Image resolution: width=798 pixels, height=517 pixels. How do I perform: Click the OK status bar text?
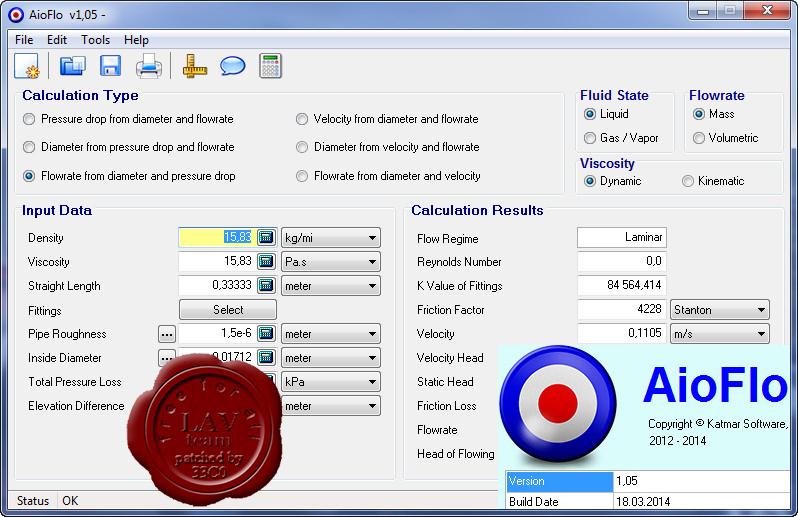70,501
